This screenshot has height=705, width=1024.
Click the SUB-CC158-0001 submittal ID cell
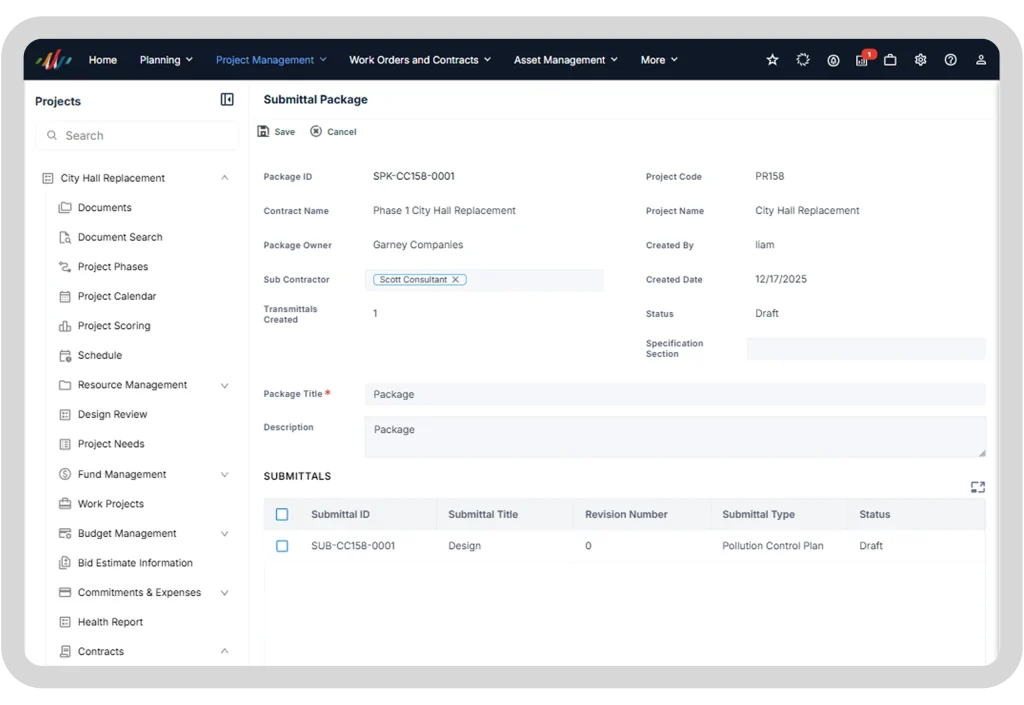coord(353,546)
